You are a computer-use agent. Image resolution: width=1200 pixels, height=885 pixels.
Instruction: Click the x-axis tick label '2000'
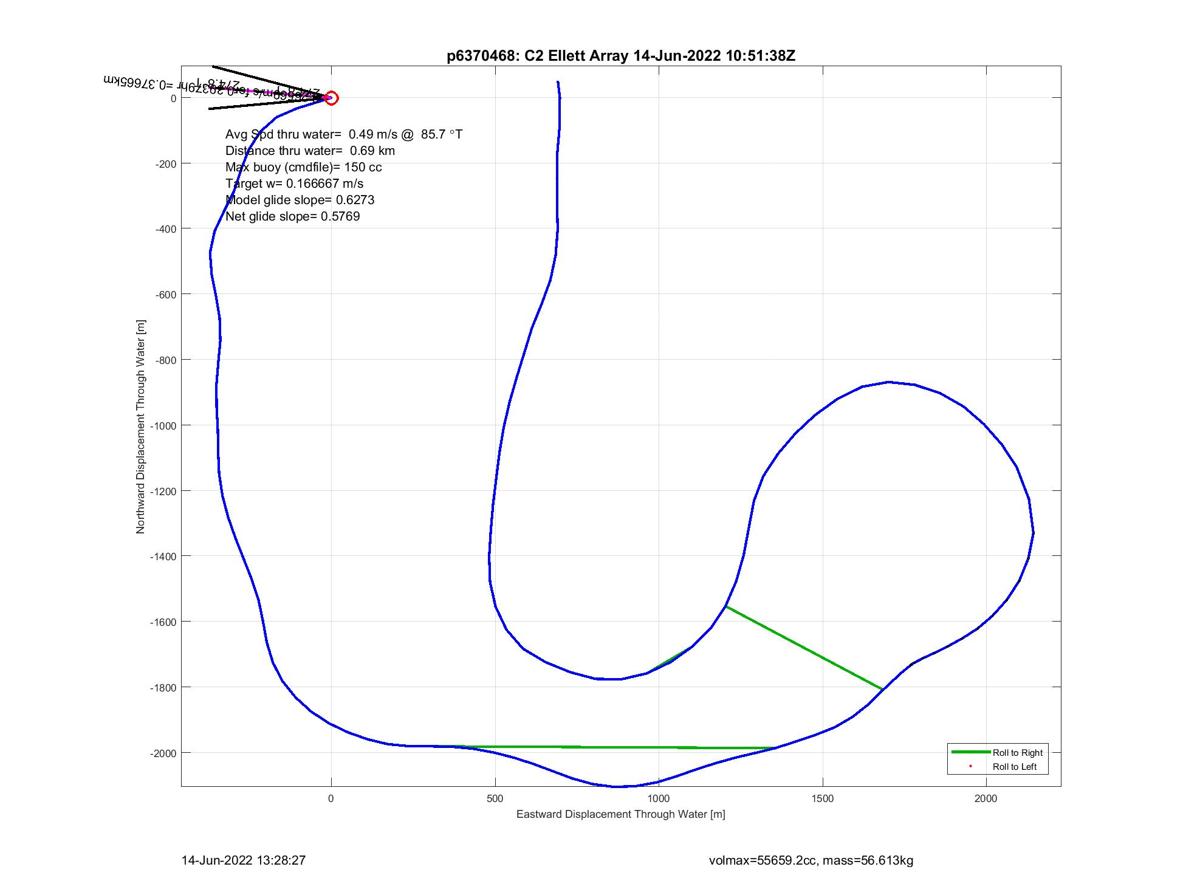tap(986, 798)
